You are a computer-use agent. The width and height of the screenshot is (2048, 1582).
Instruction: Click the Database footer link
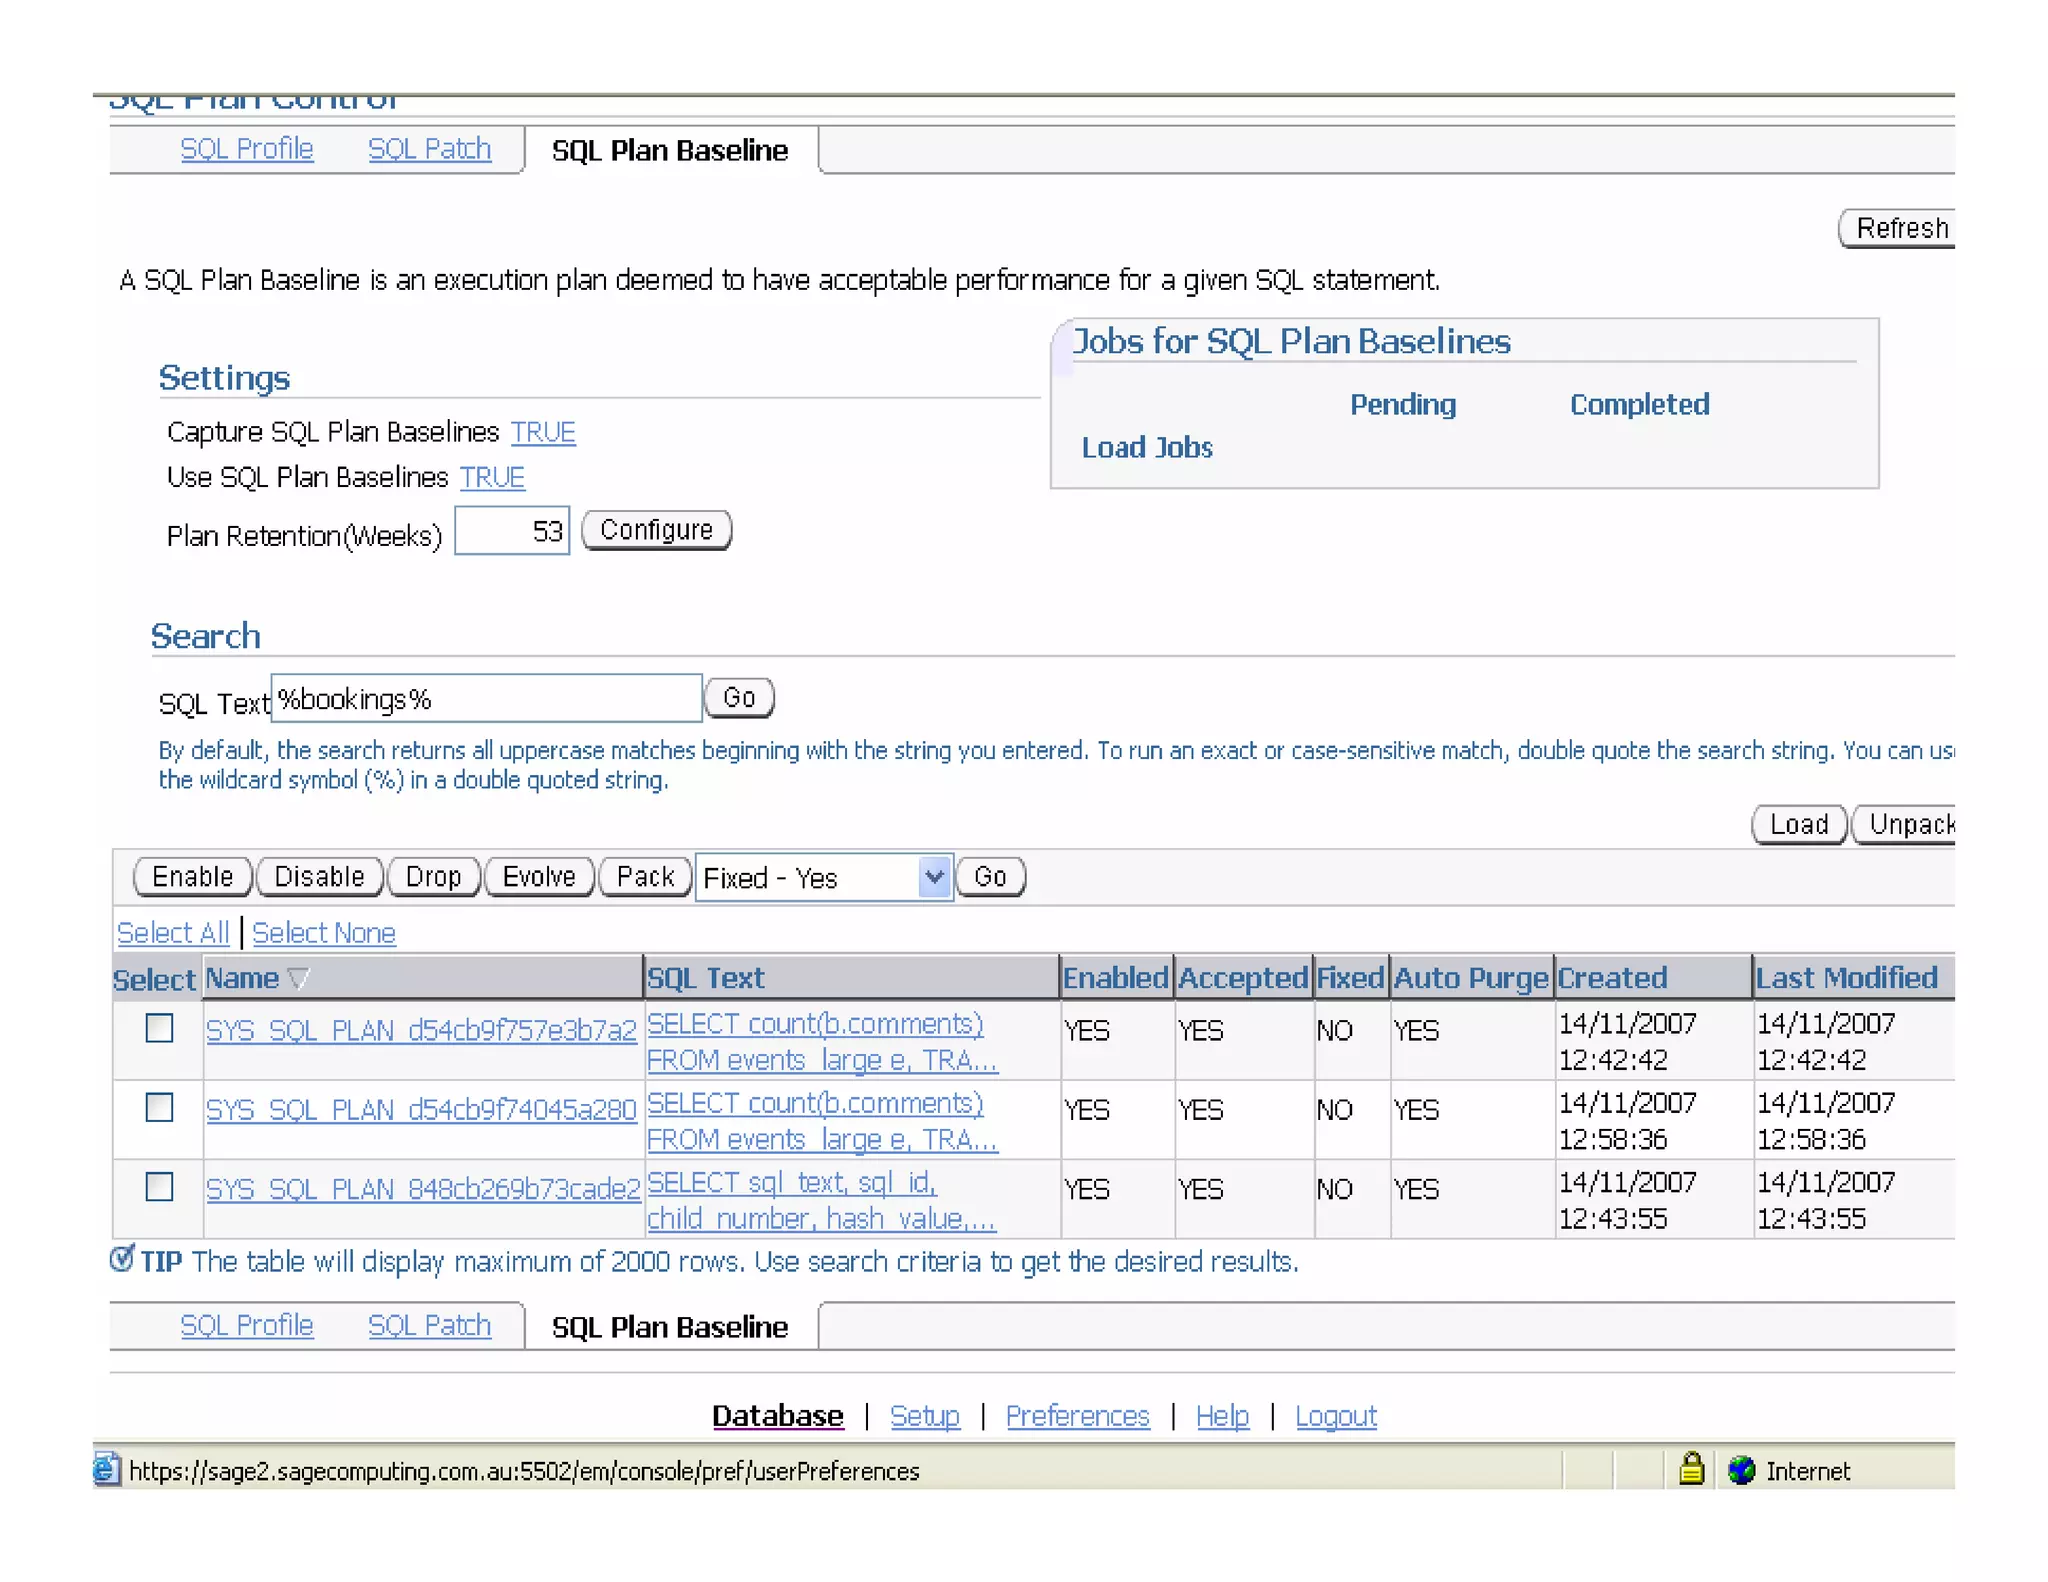pyautogui.click(x=777, y=1416)
